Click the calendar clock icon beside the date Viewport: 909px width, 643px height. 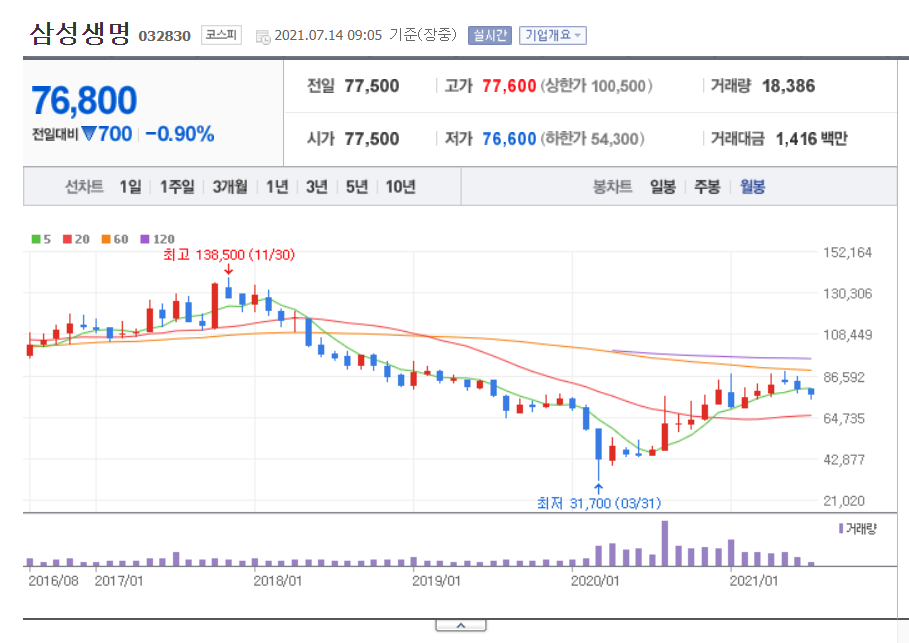[x=263, y=37]
